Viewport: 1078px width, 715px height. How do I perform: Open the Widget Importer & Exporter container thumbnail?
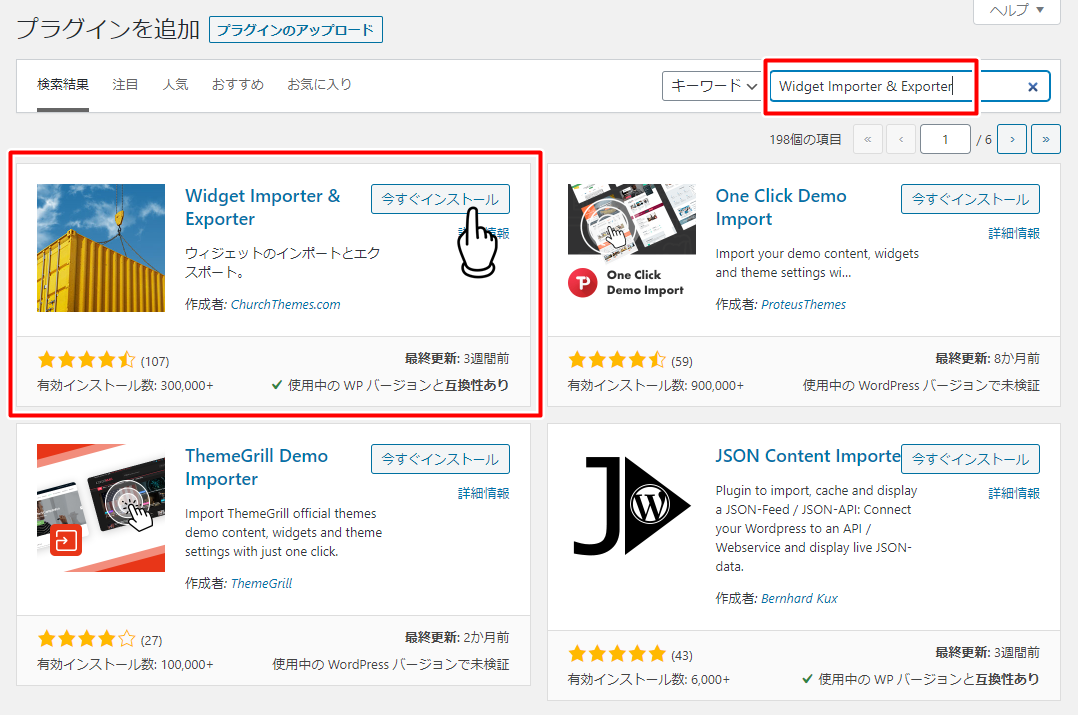(101, 248)
